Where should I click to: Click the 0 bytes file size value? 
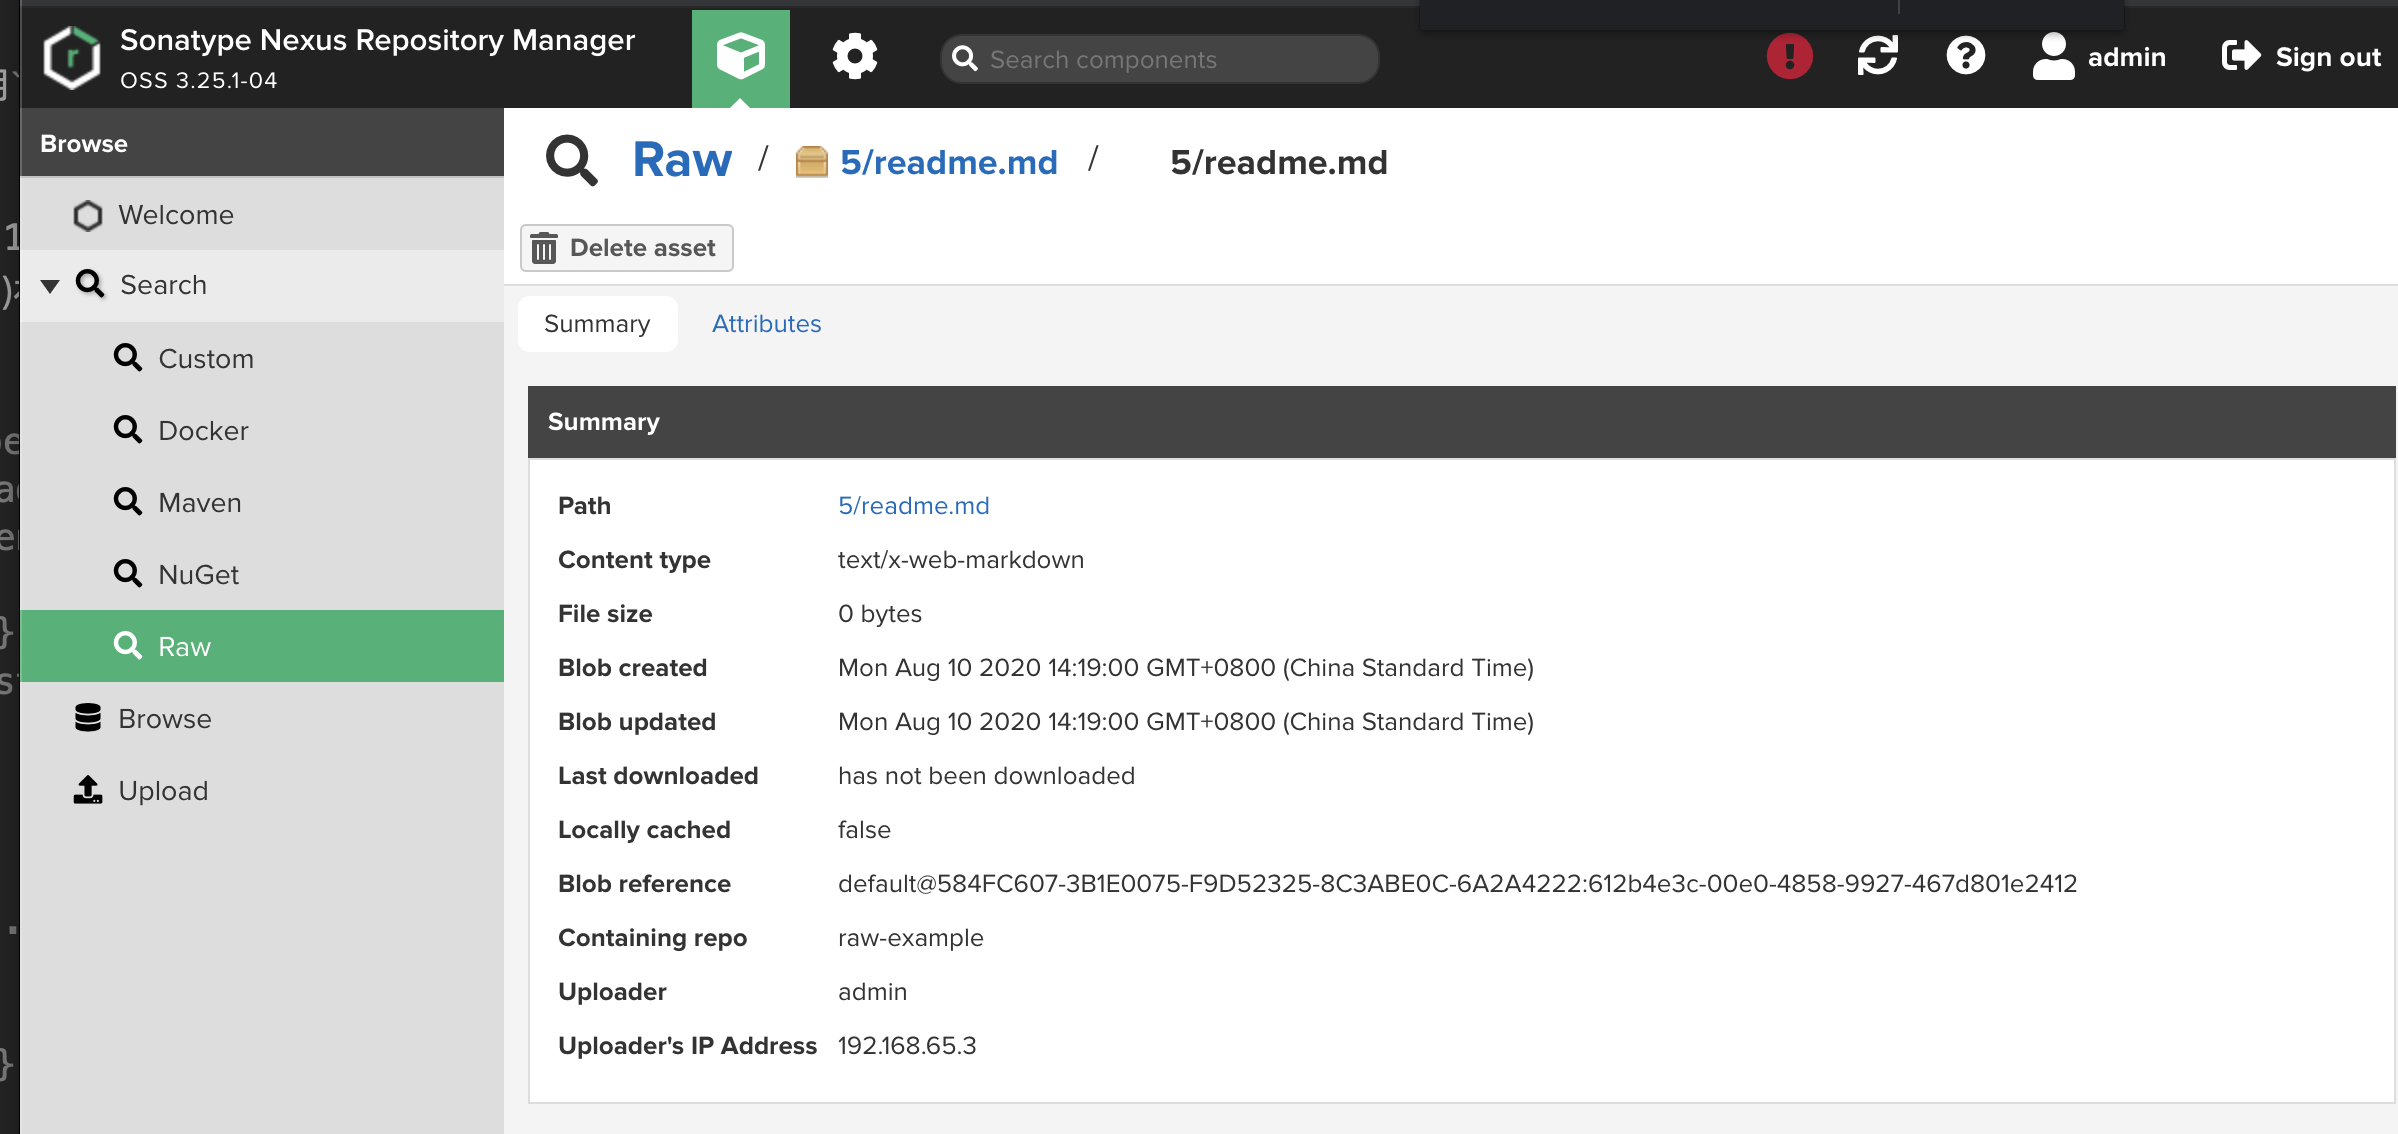pos(880,614)
